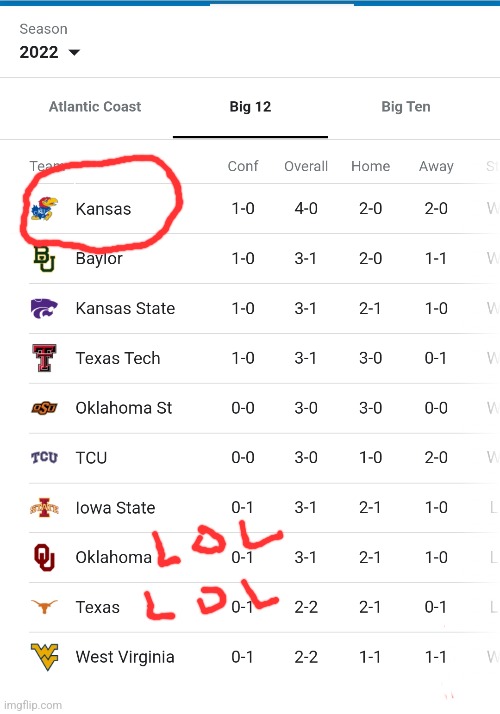Open the West Virginia team link

125,657
